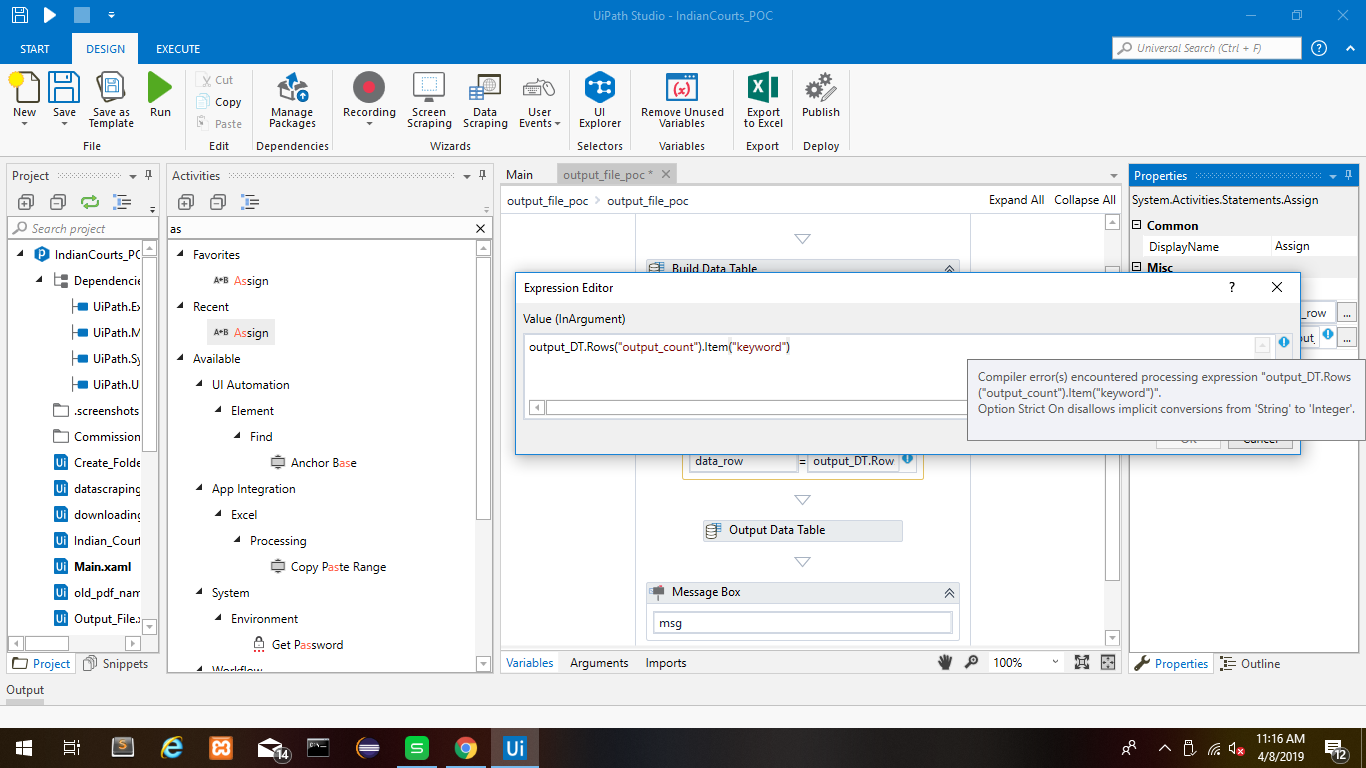Click the Save icon in ribbon
The width and height of the screenshot is (1366, 768).
tap(64, 88)
